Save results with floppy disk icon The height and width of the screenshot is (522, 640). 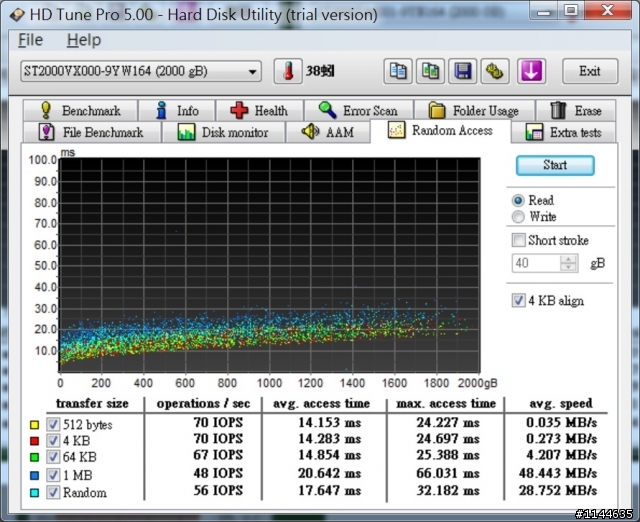point(462,71)
